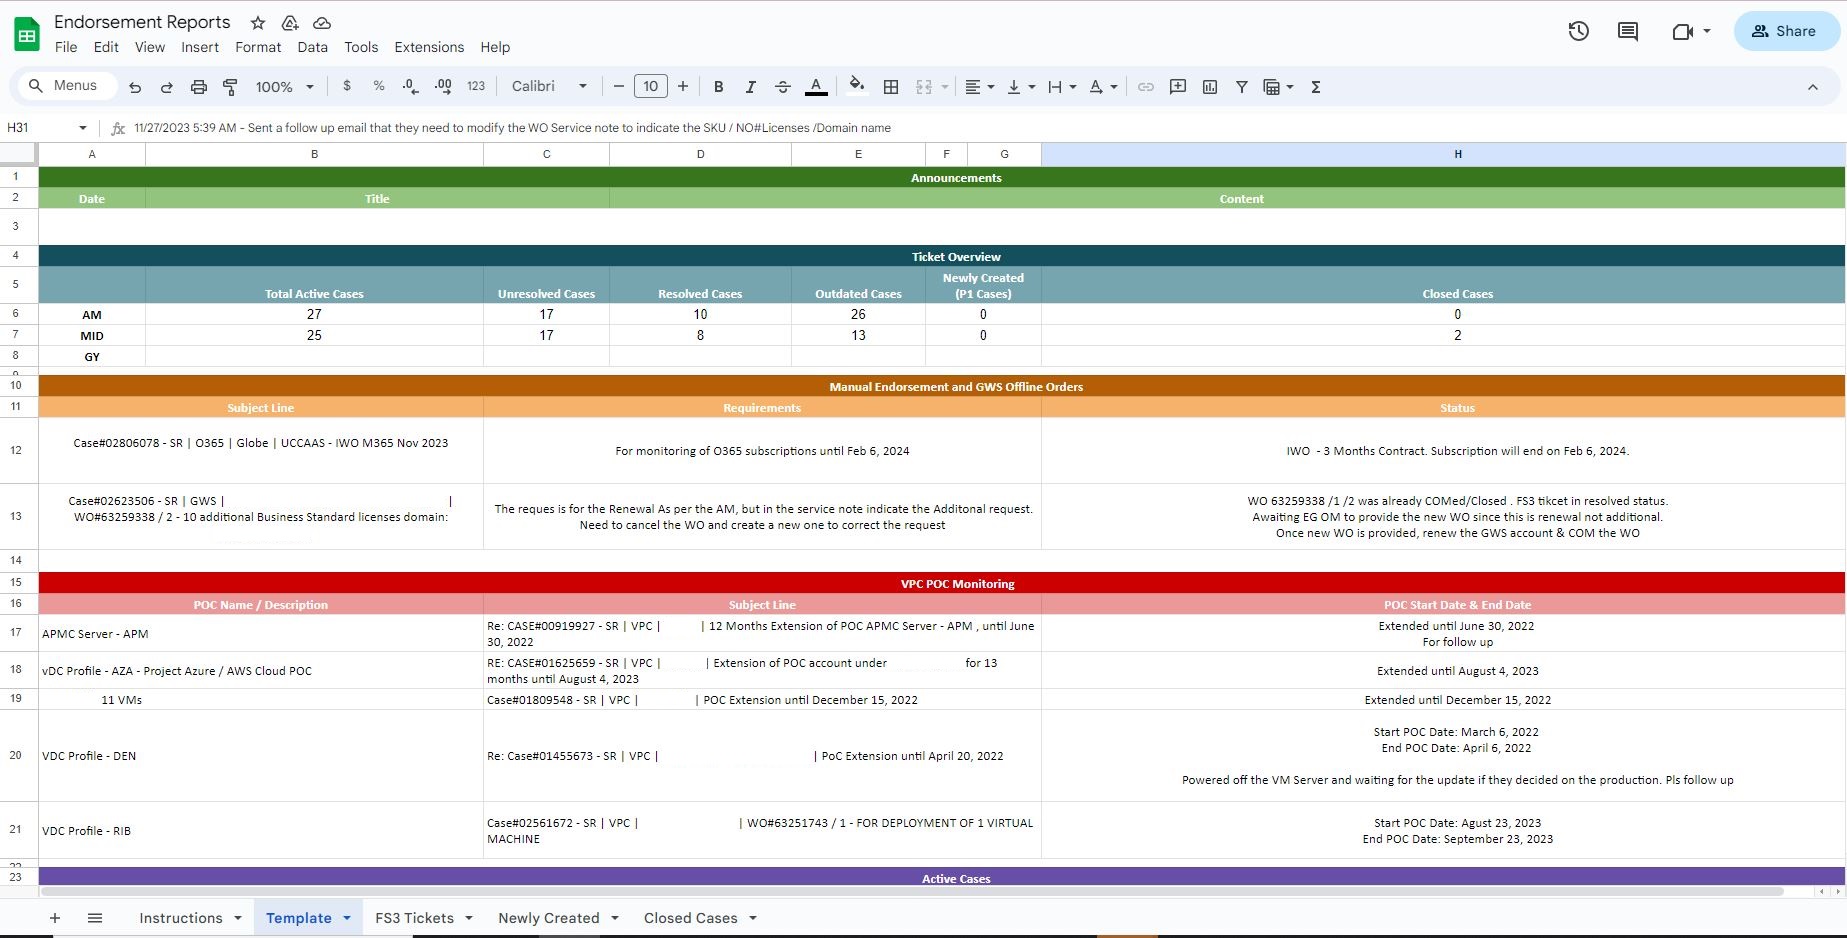The image size is (1847, 938).
Task: Switch to Instructions sheet tab
Action: pos(181,918)
